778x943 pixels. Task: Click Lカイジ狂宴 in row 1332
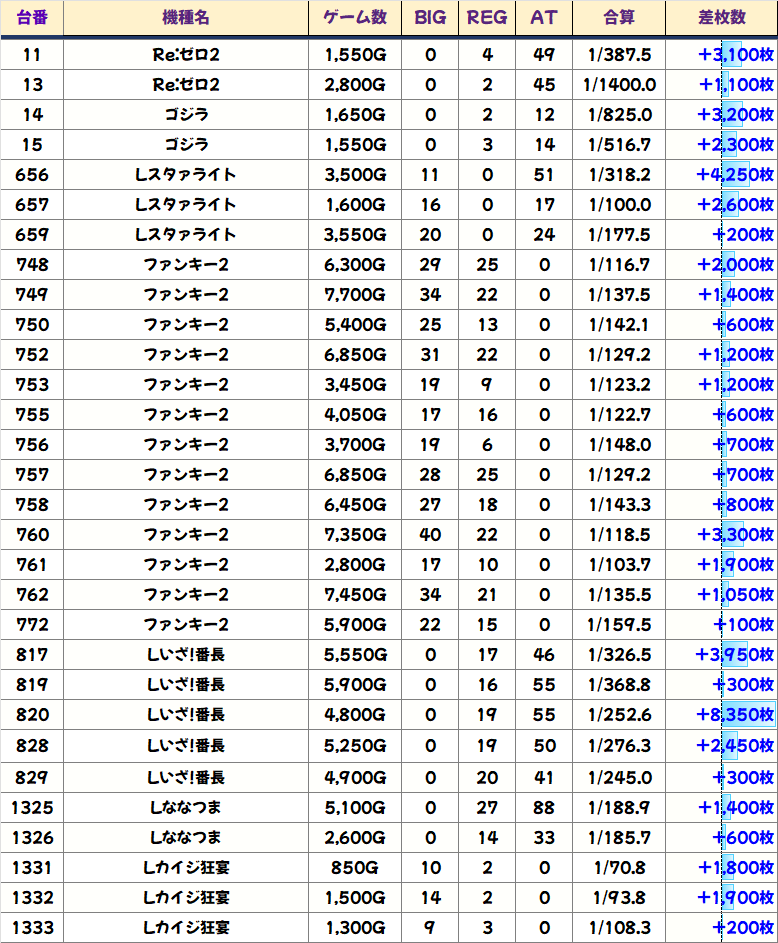point(186,898)
